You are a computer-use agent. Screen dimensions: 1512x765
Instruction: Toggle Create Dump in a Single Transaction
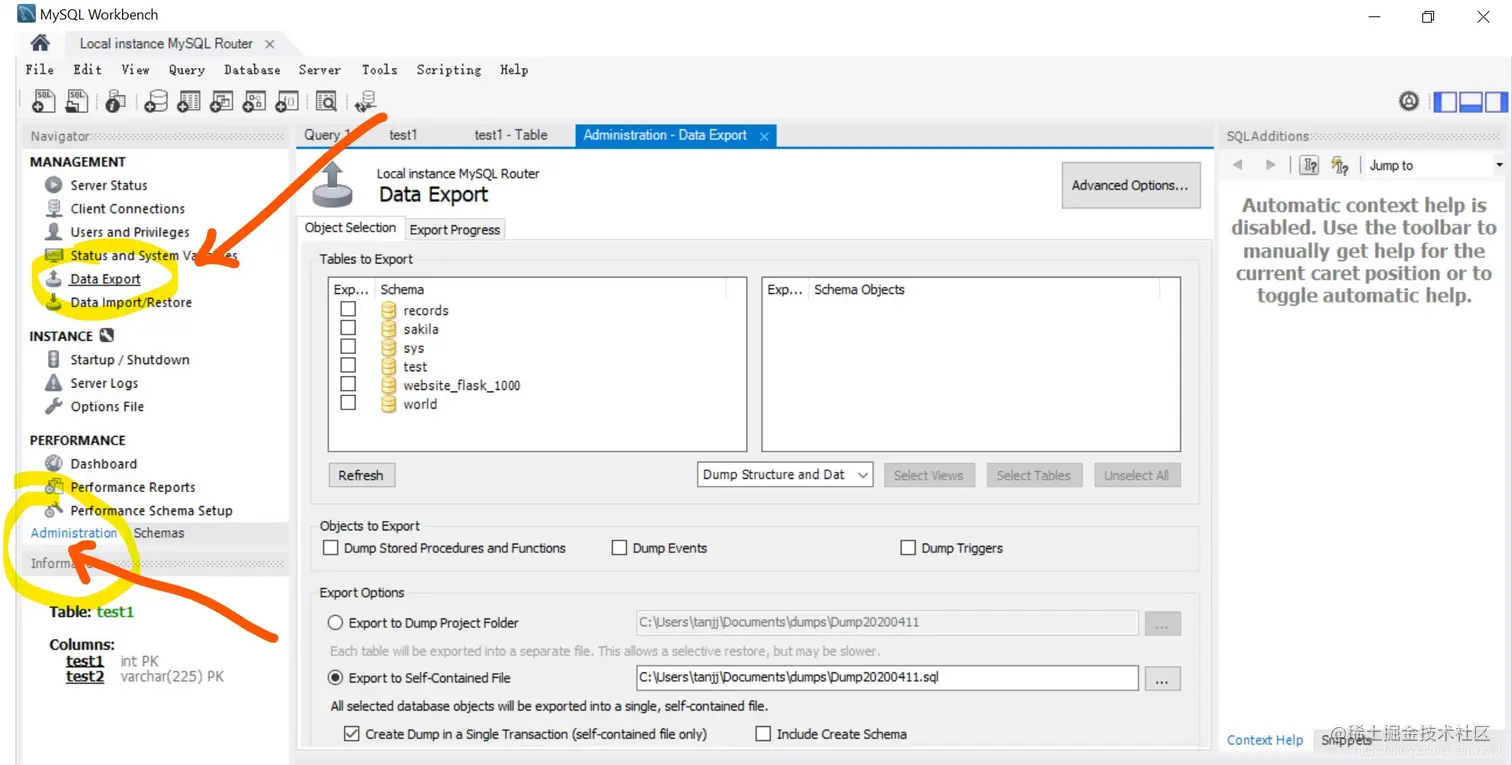tap(351, 734)
